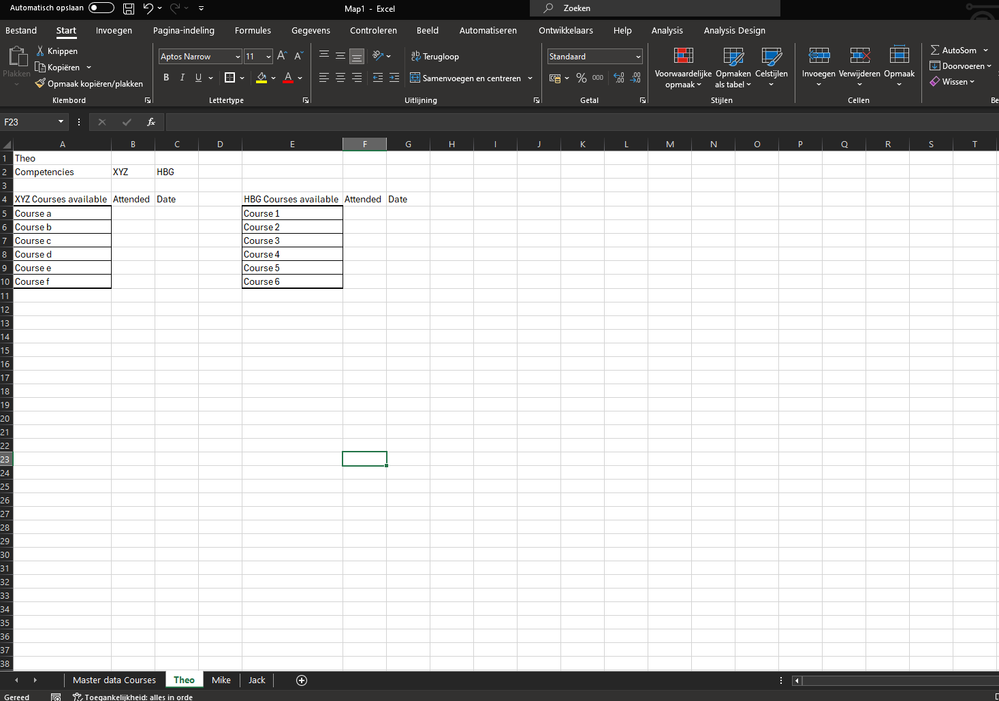Select Opmaak kopiëren/plakken format painter
The width and height of the screenshot is (999, 701).
point(89,83)
